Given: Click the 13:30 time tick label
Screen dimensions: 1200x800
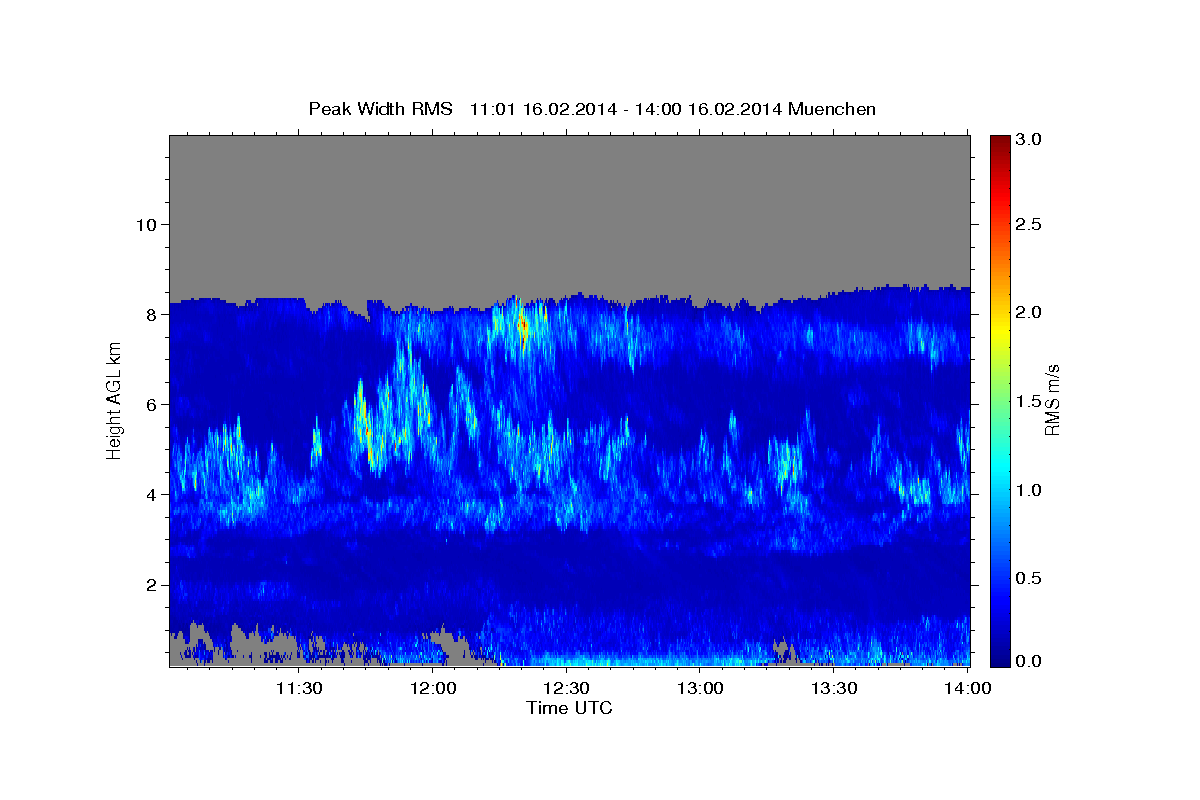Looking at the screenshot, I should tap(834, 688).
